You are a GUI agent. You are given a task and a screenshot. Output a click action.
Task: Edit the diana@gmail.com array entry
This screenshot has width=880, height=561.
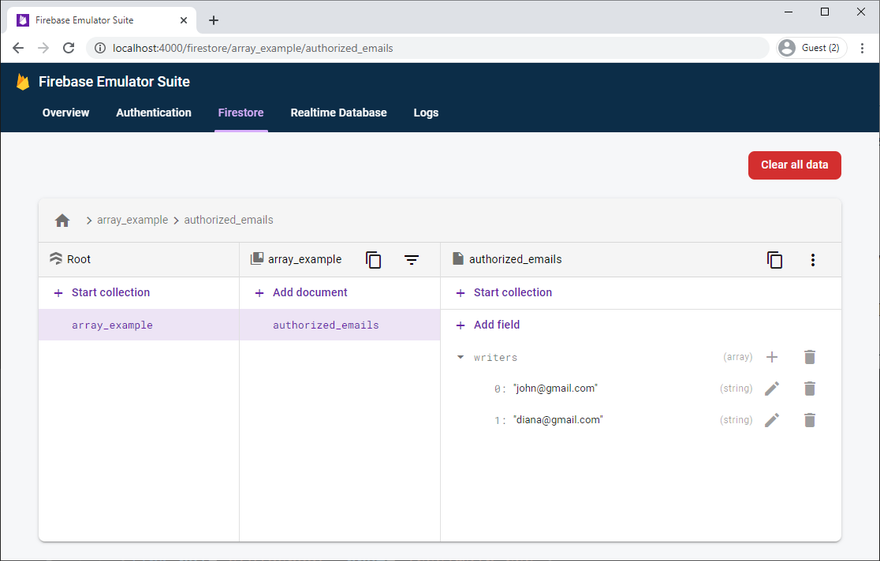pyautogui.click(x=772, y=420)
